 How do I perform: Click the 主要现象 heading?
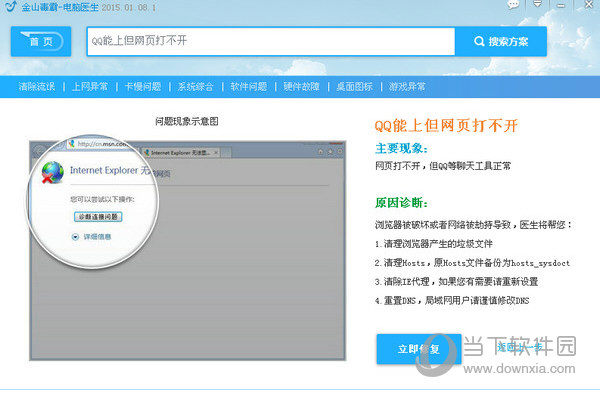[401, 148]
